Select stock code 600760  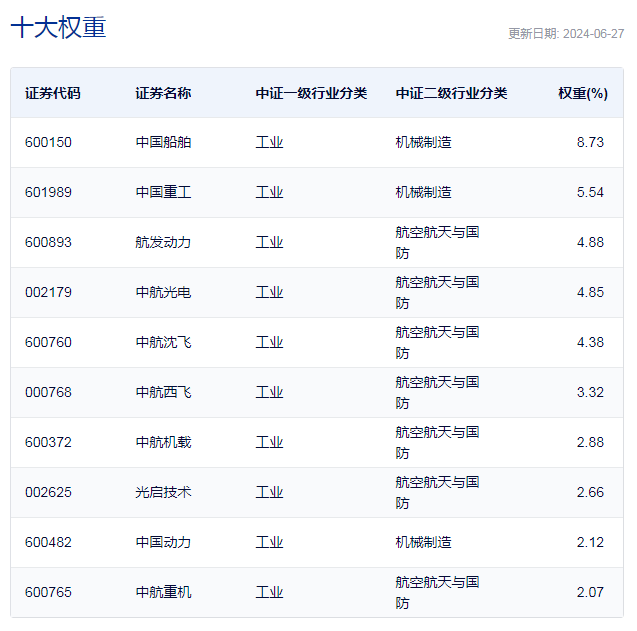pos(48,342)
